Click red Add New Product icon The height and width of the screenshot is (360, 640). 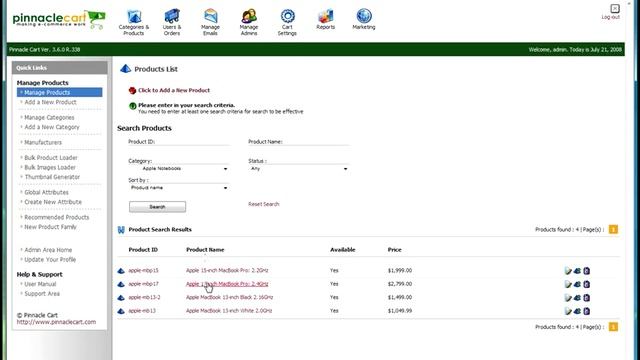pos(132,91)
